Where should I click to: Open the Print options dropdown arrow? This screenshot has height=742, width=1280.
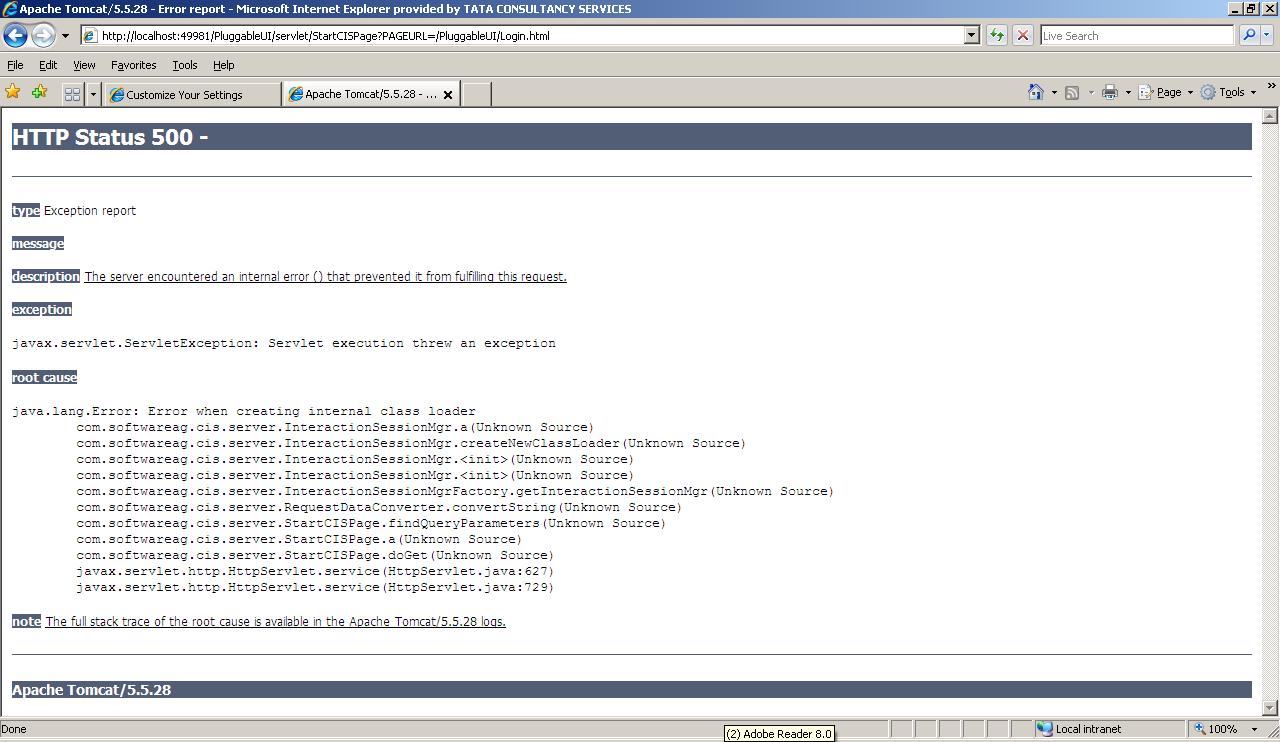[x=1128, y=92]
